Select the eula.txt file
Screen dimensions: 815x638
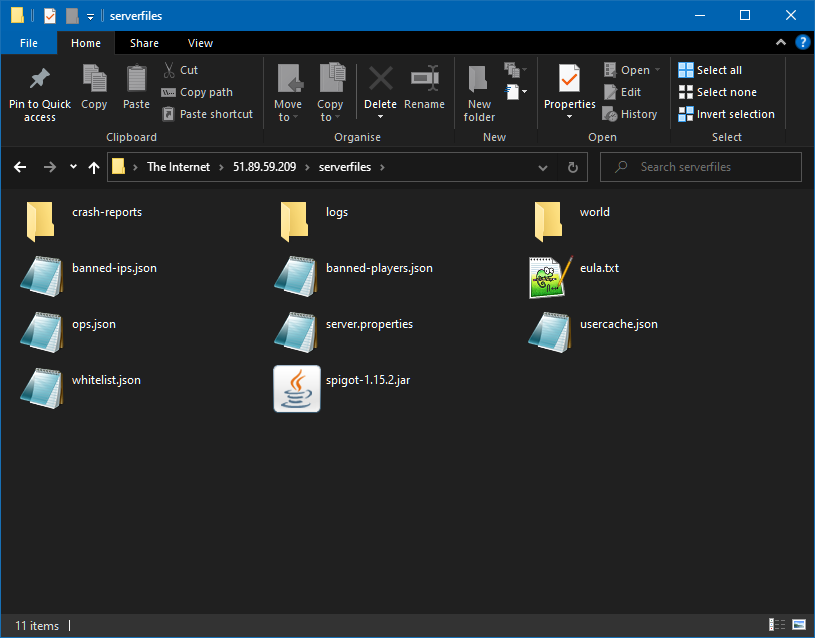click(x=573, y=277)
